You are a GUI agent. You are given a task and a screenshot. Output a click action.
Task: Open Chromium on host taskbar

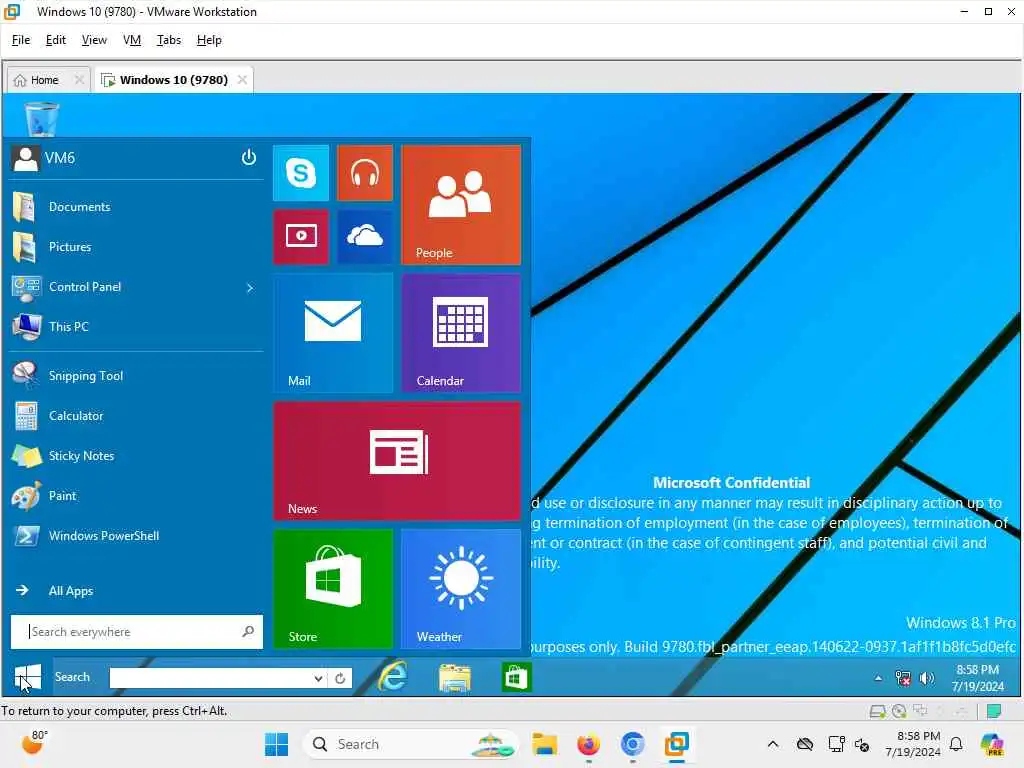(632, 744)
